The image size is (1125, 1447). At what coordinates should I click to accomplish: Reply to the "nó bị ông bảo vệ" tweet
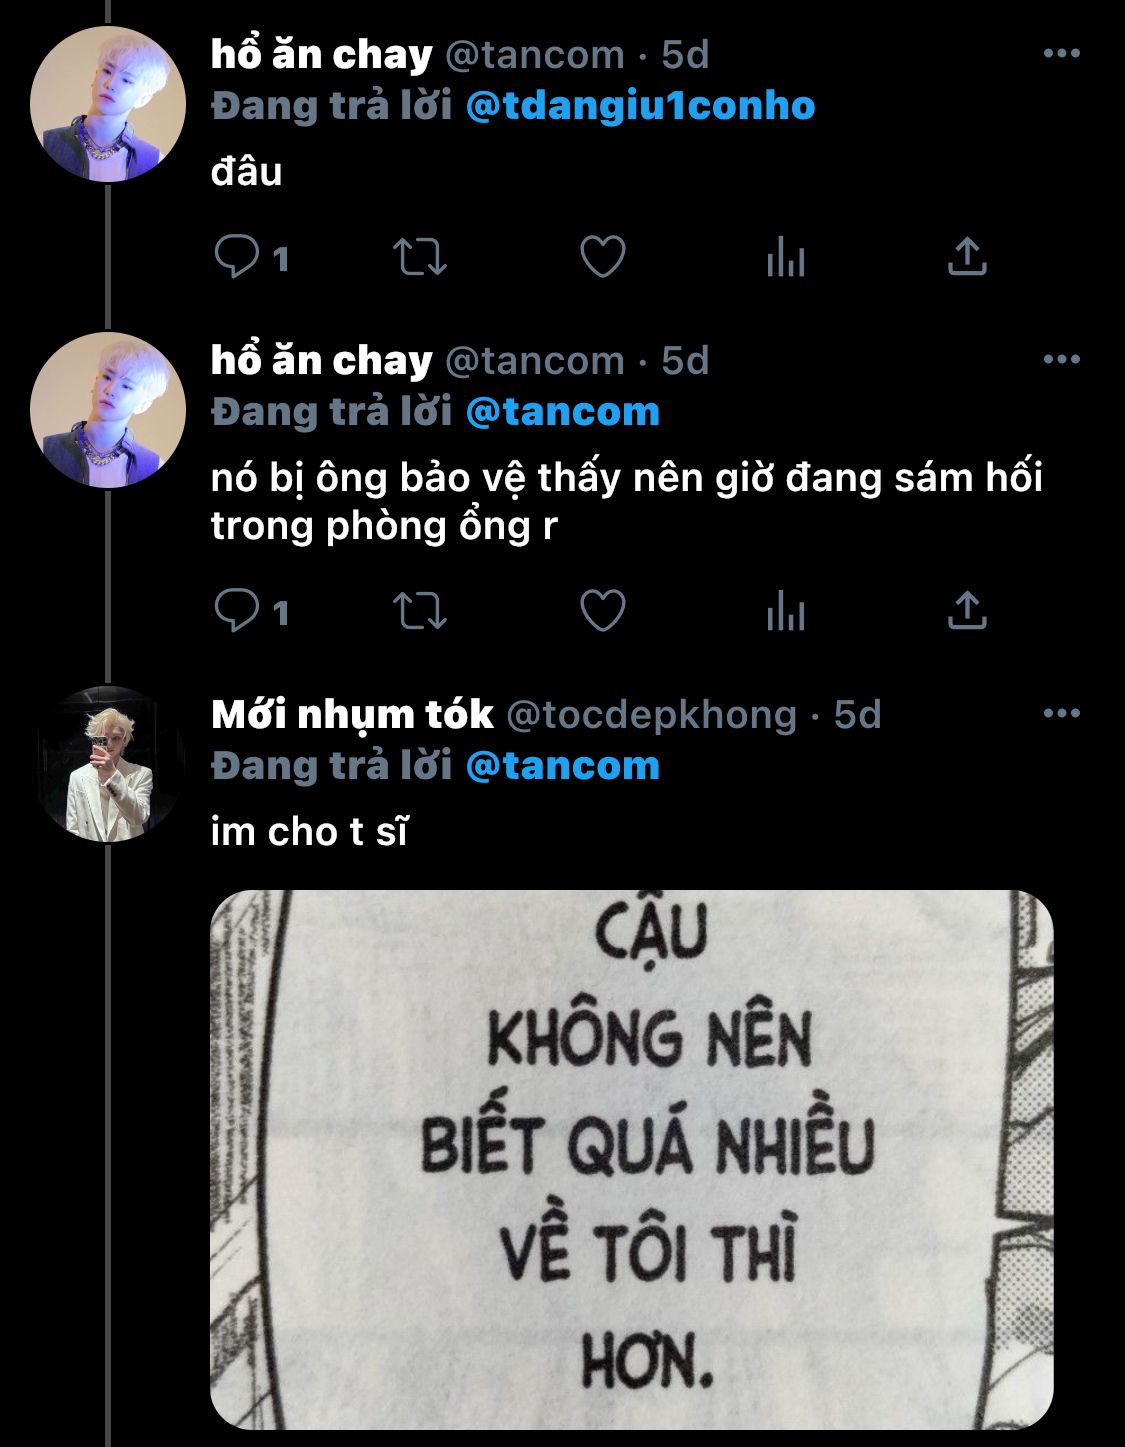point(237,611)
